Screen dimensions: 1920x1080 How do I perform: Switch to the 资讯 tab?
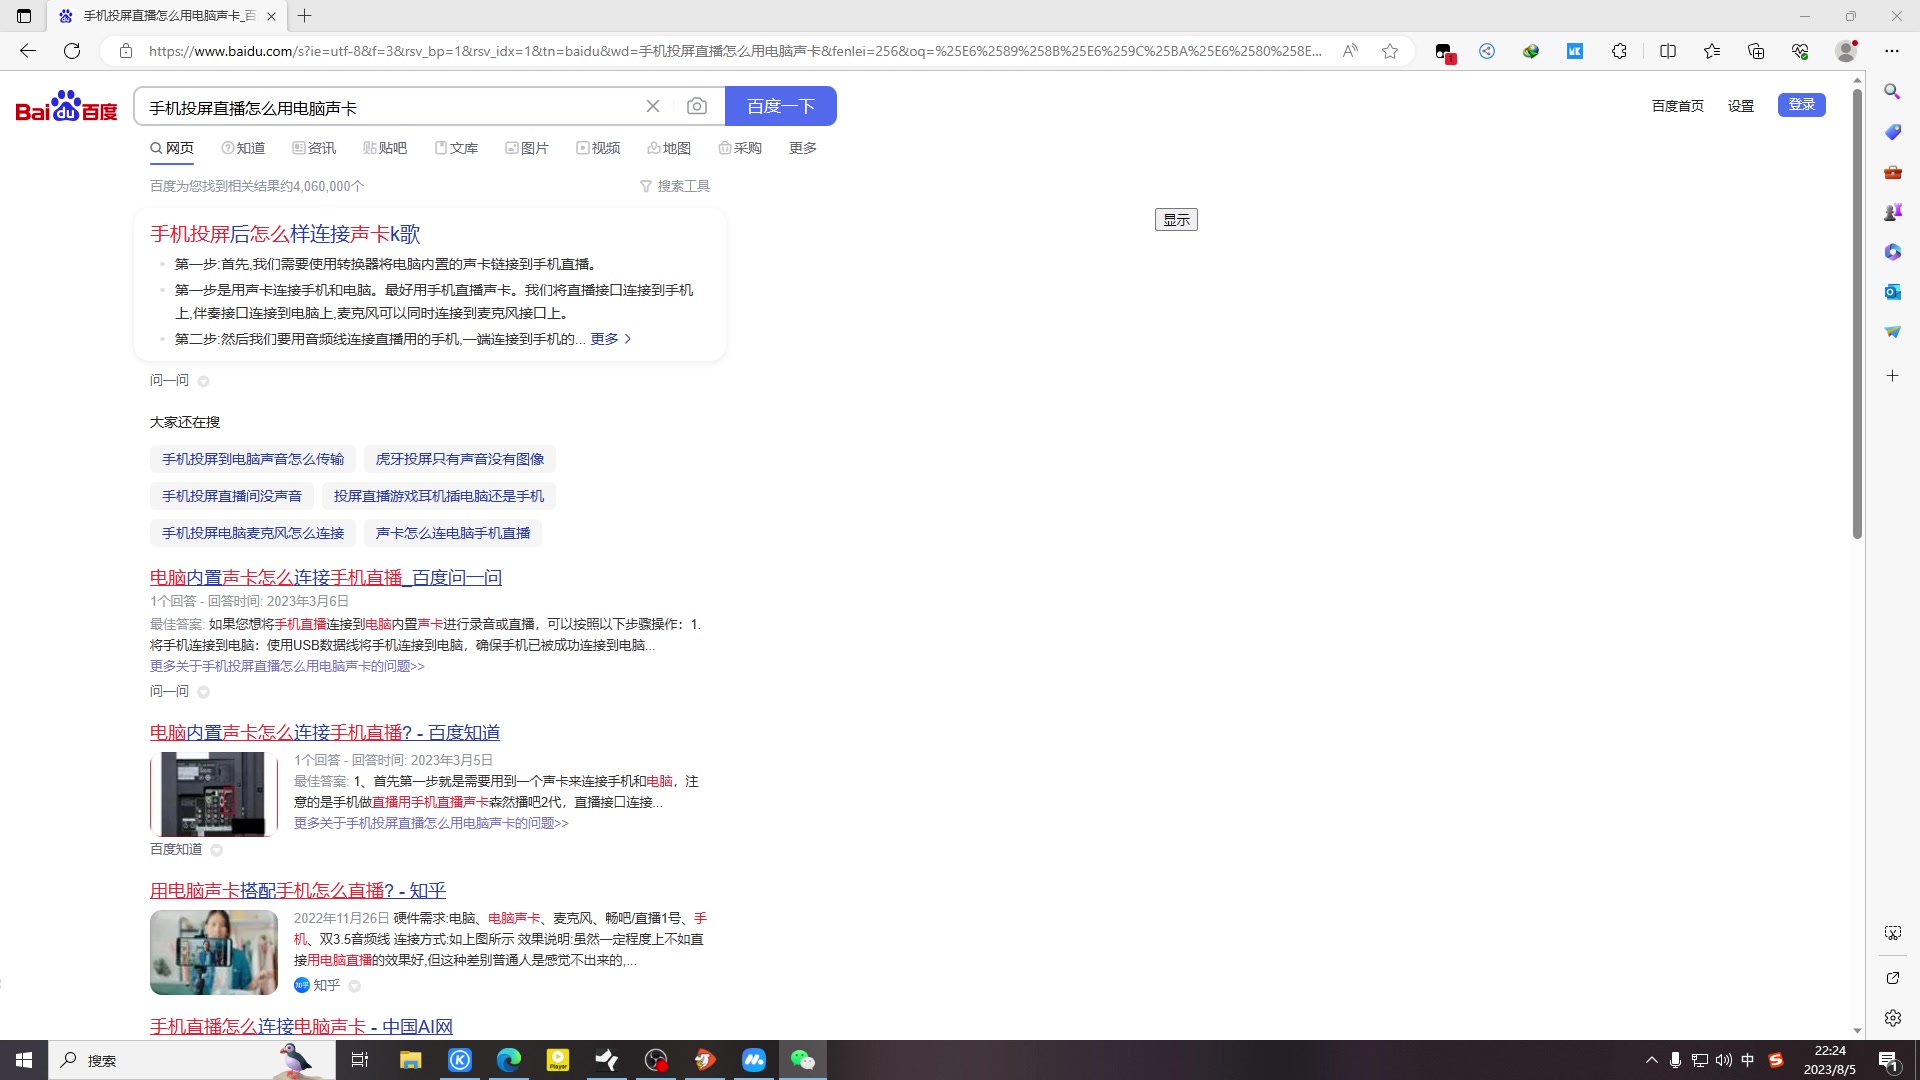click(x=314, y=148)
